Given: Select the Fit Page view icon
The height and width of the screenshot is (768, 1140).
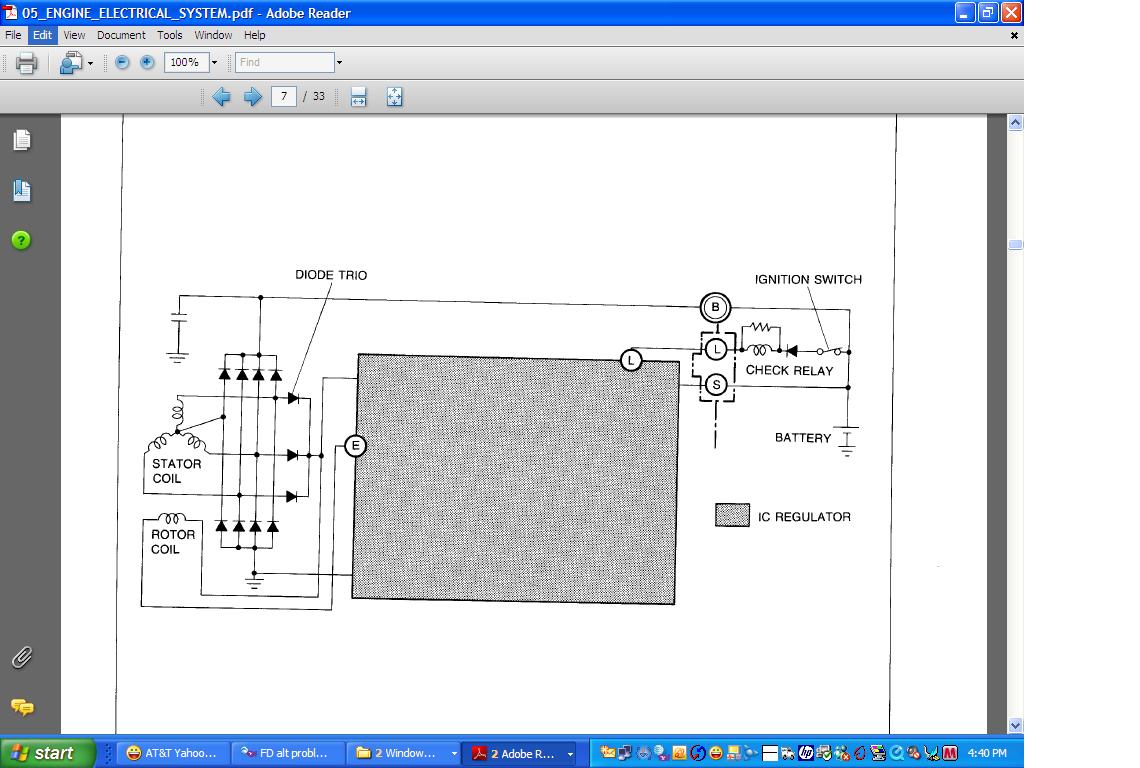Looking at the screenshot, I should [x=394, y=97].
